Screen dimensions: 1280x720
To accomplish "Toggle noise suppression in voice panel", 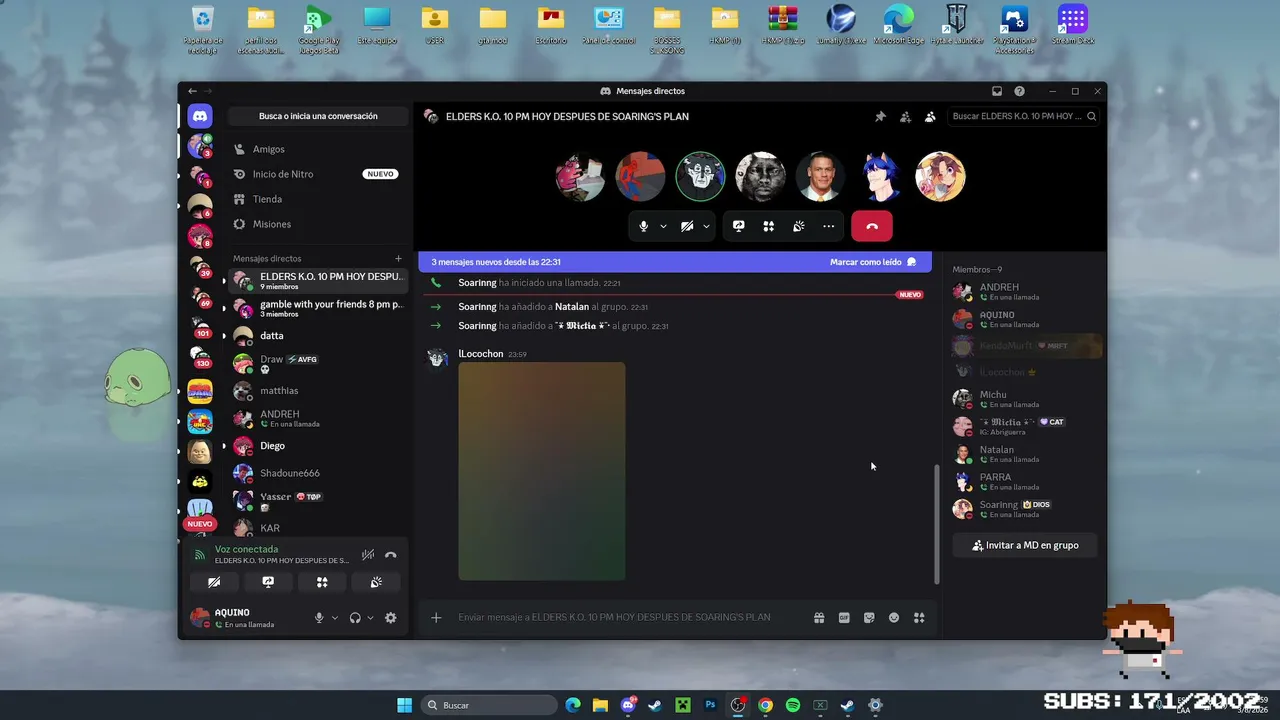I will pyautogui.click(x=368, y=555).
